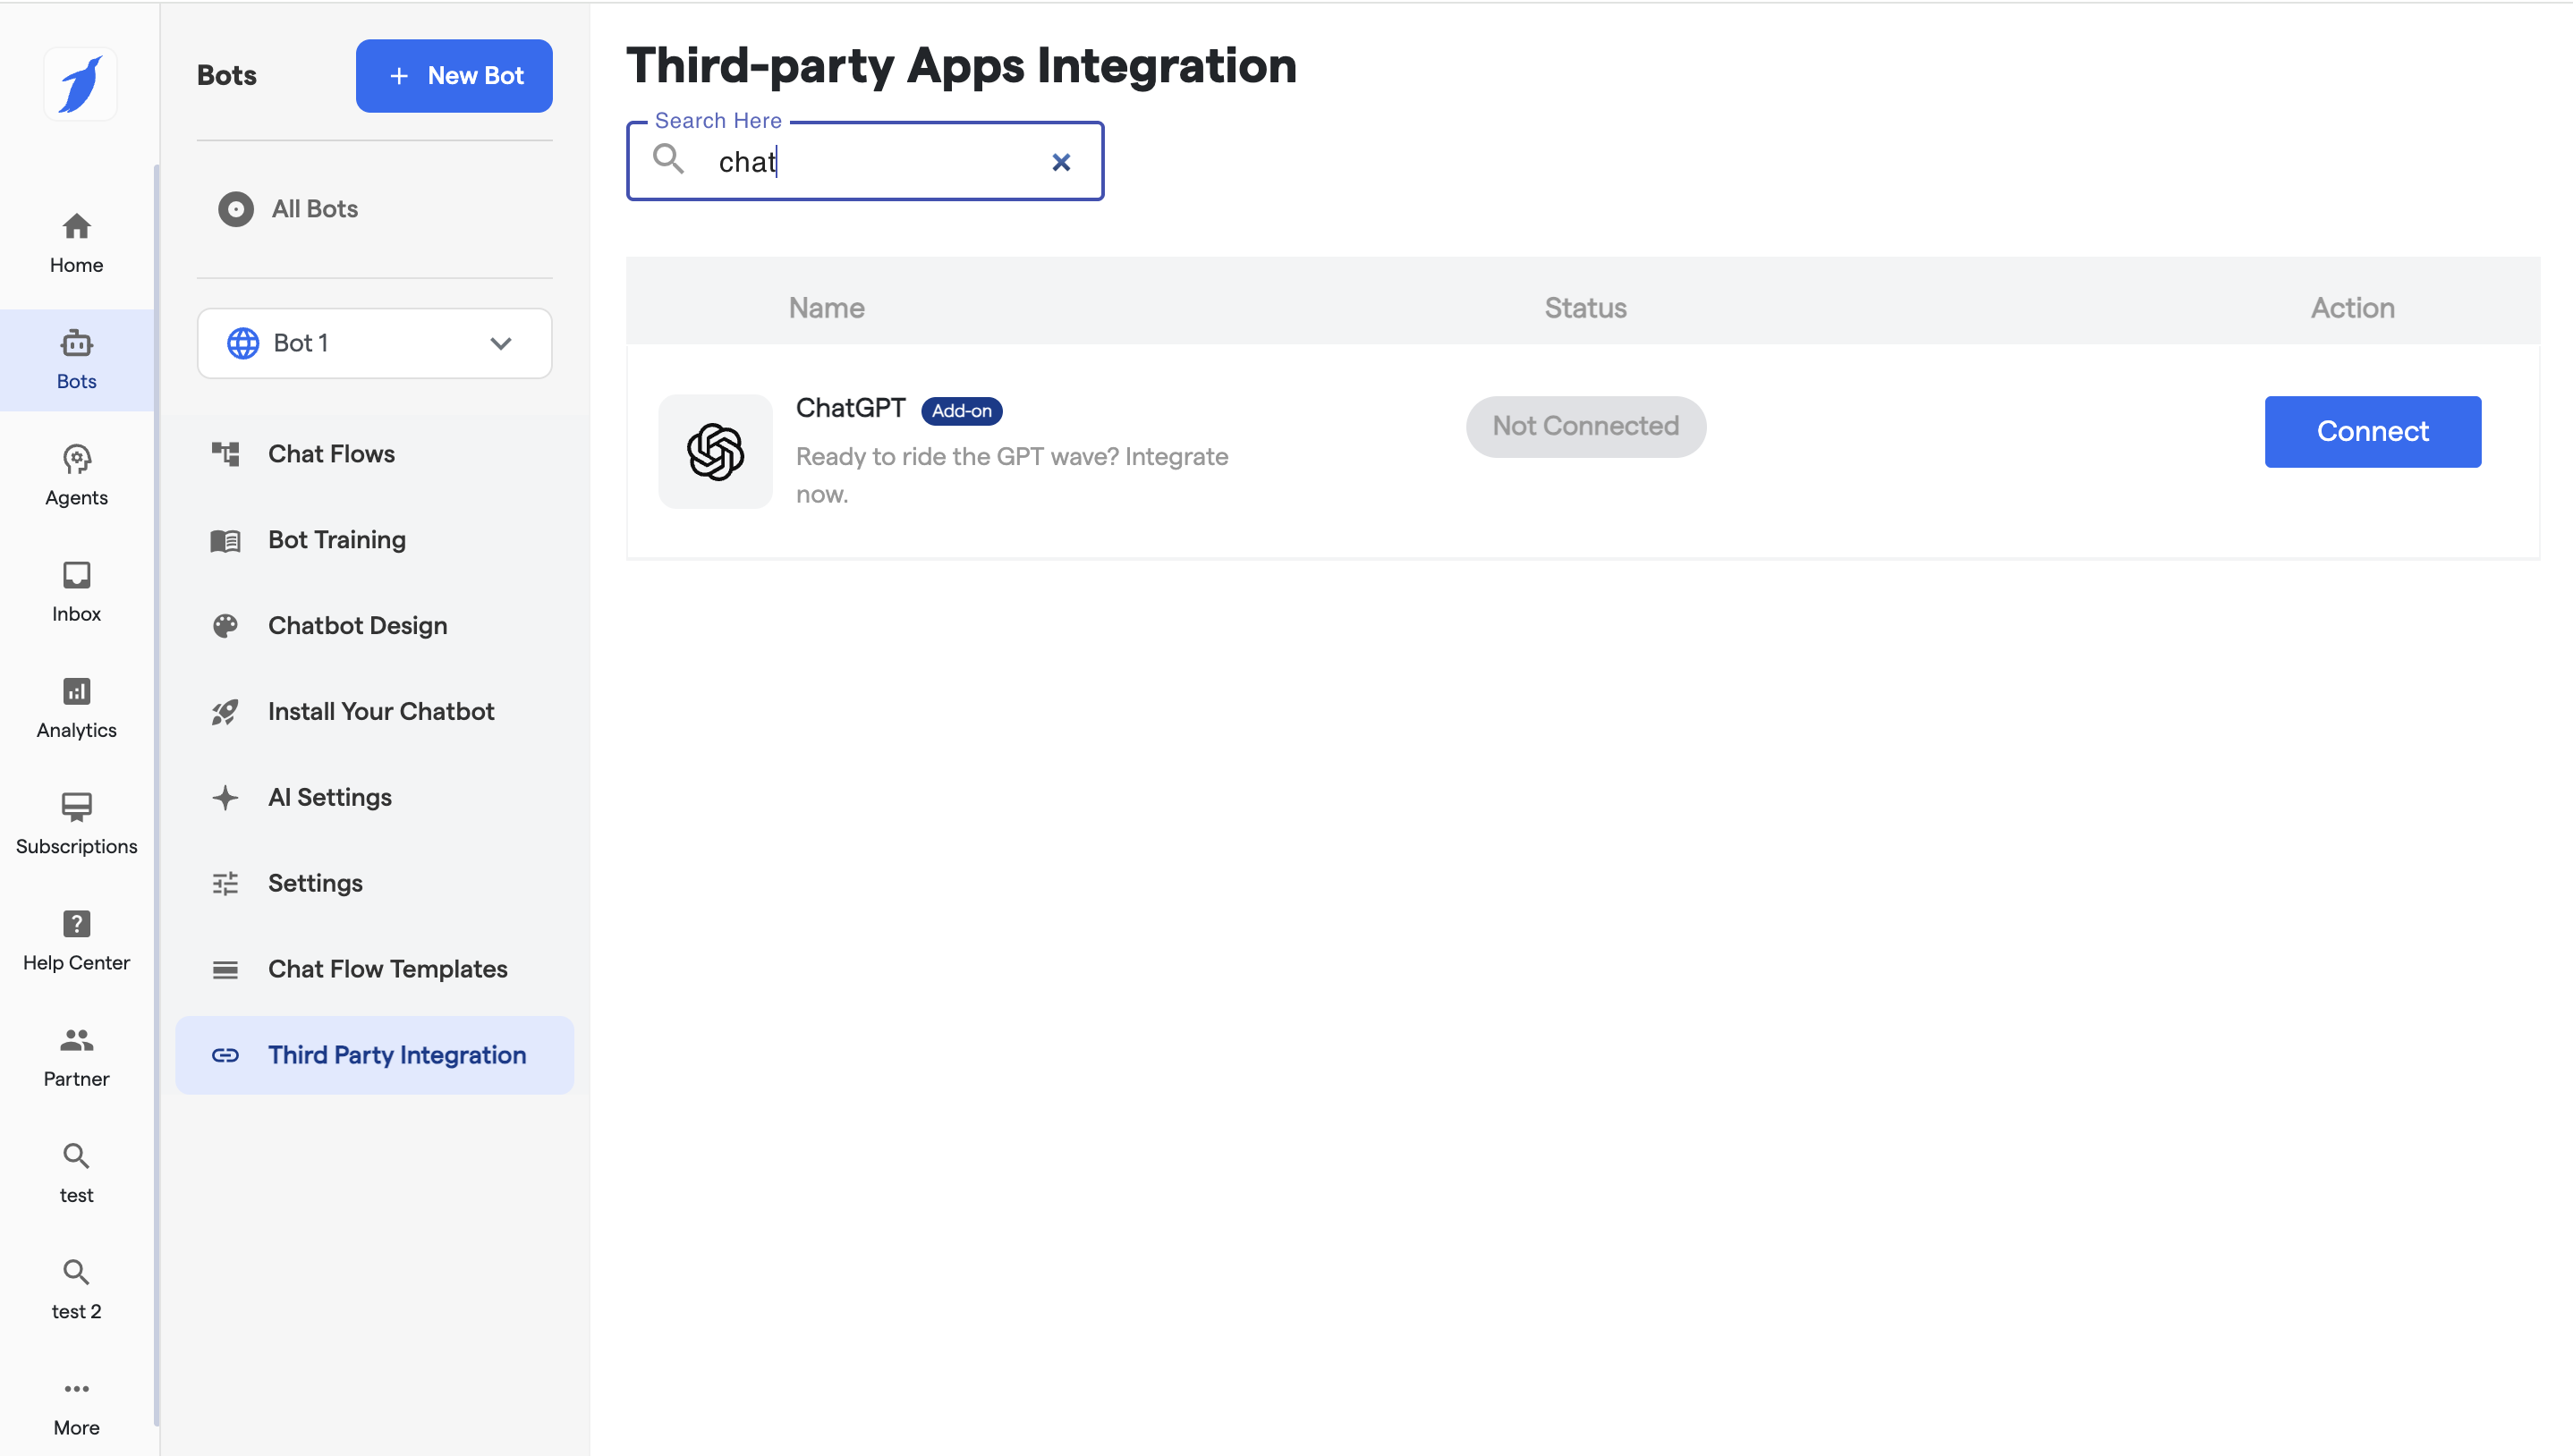Open AI Settings menu item
The width and height of the screenshot is (2573, 1456).
coord(329,797)
